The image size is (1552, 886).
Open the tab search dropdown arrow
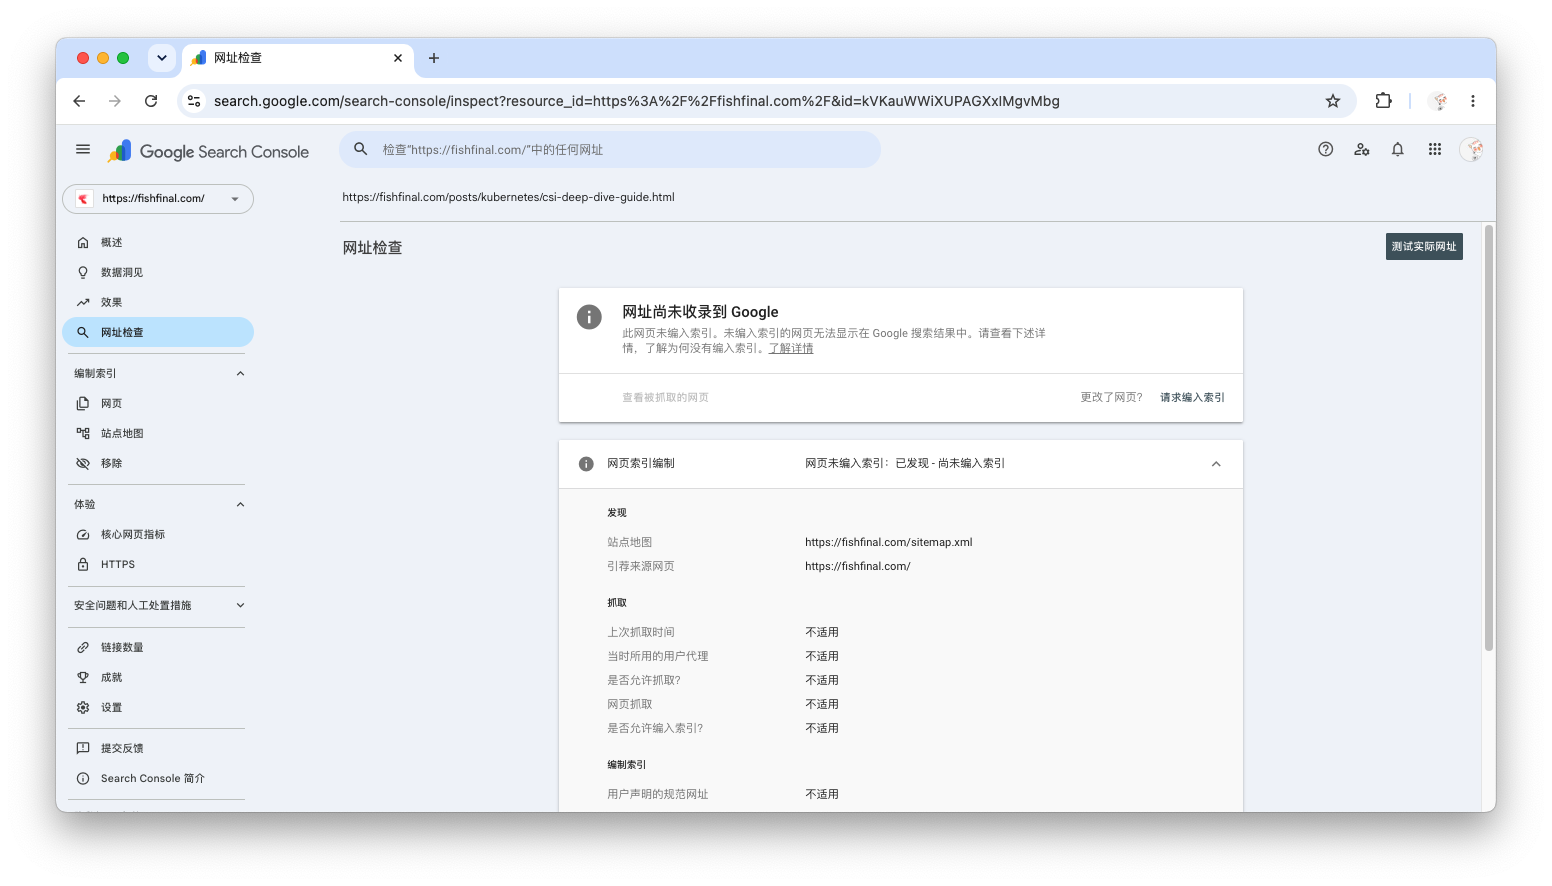click(162, 58)
